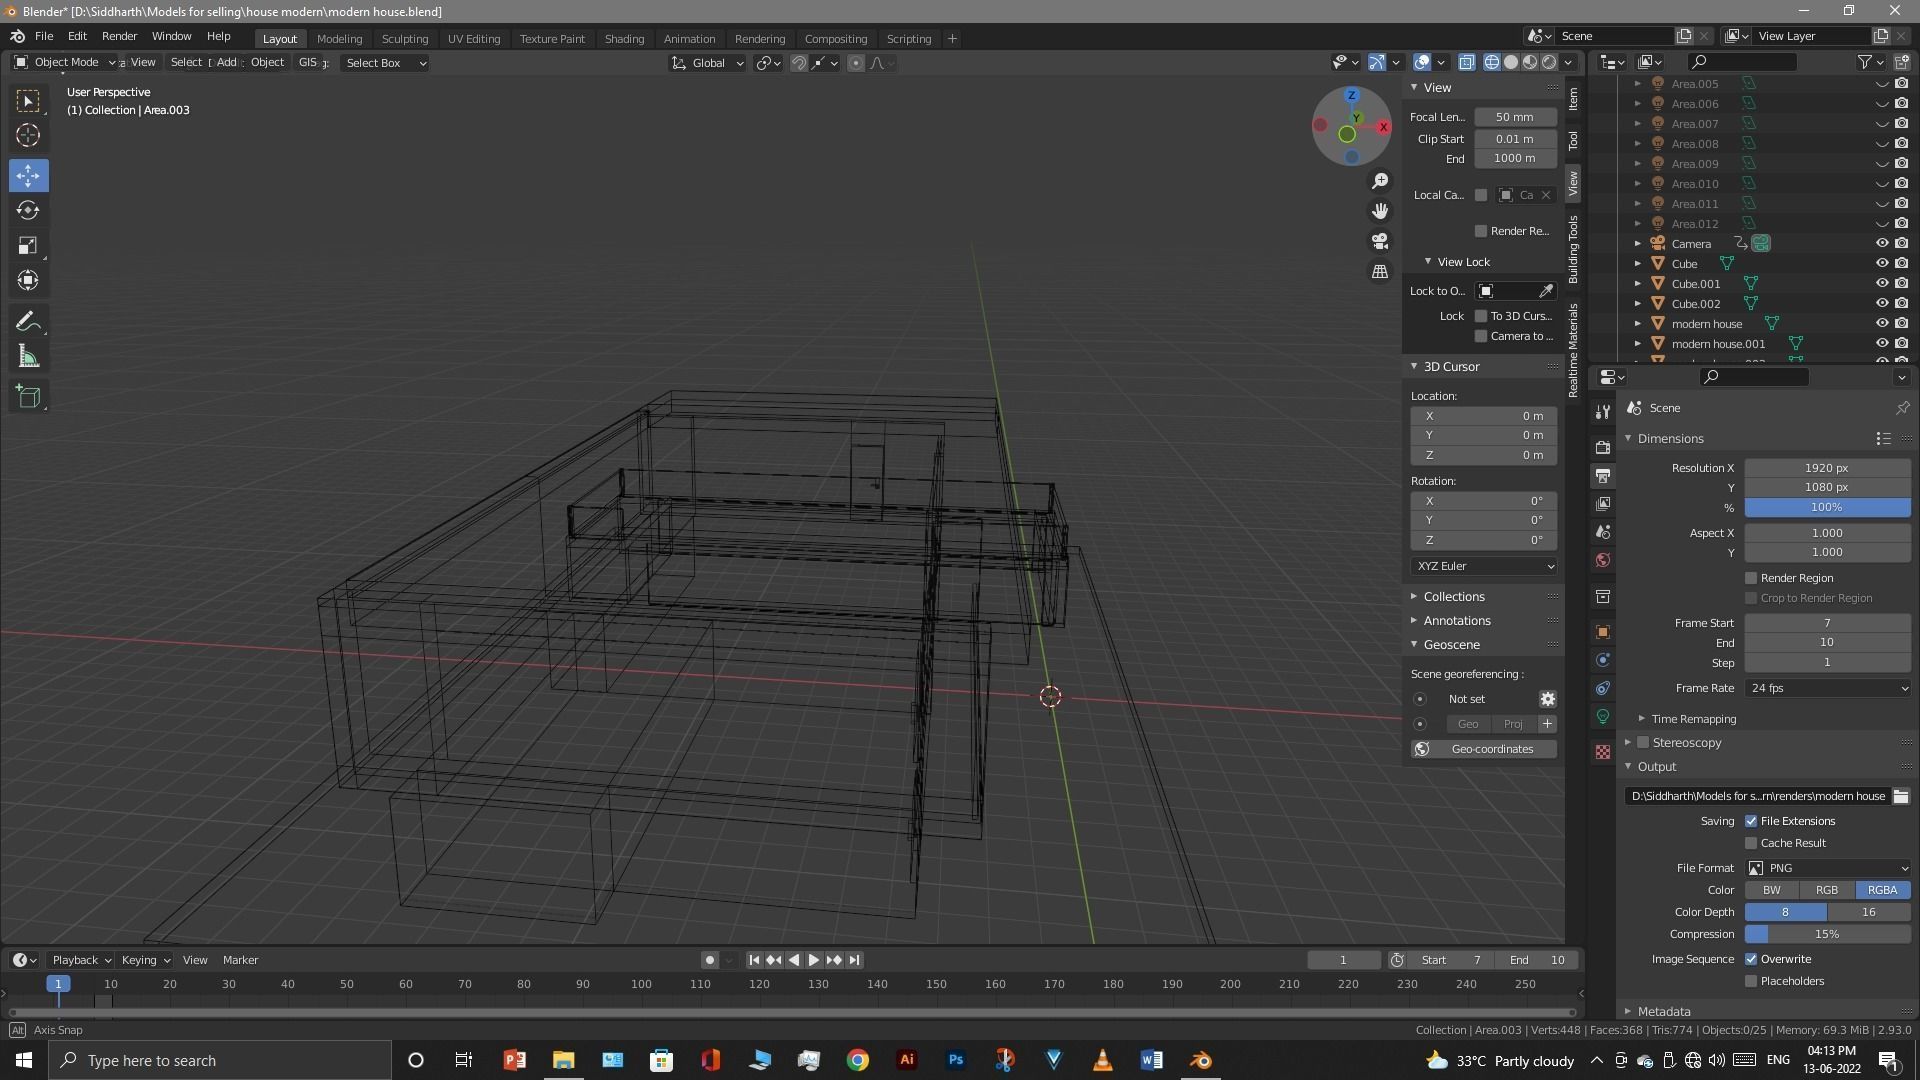Toggle camera view icon in viewport
Image resolution: width=1920 pixels, height=1080 pixels.
(x=1380, y=241)
